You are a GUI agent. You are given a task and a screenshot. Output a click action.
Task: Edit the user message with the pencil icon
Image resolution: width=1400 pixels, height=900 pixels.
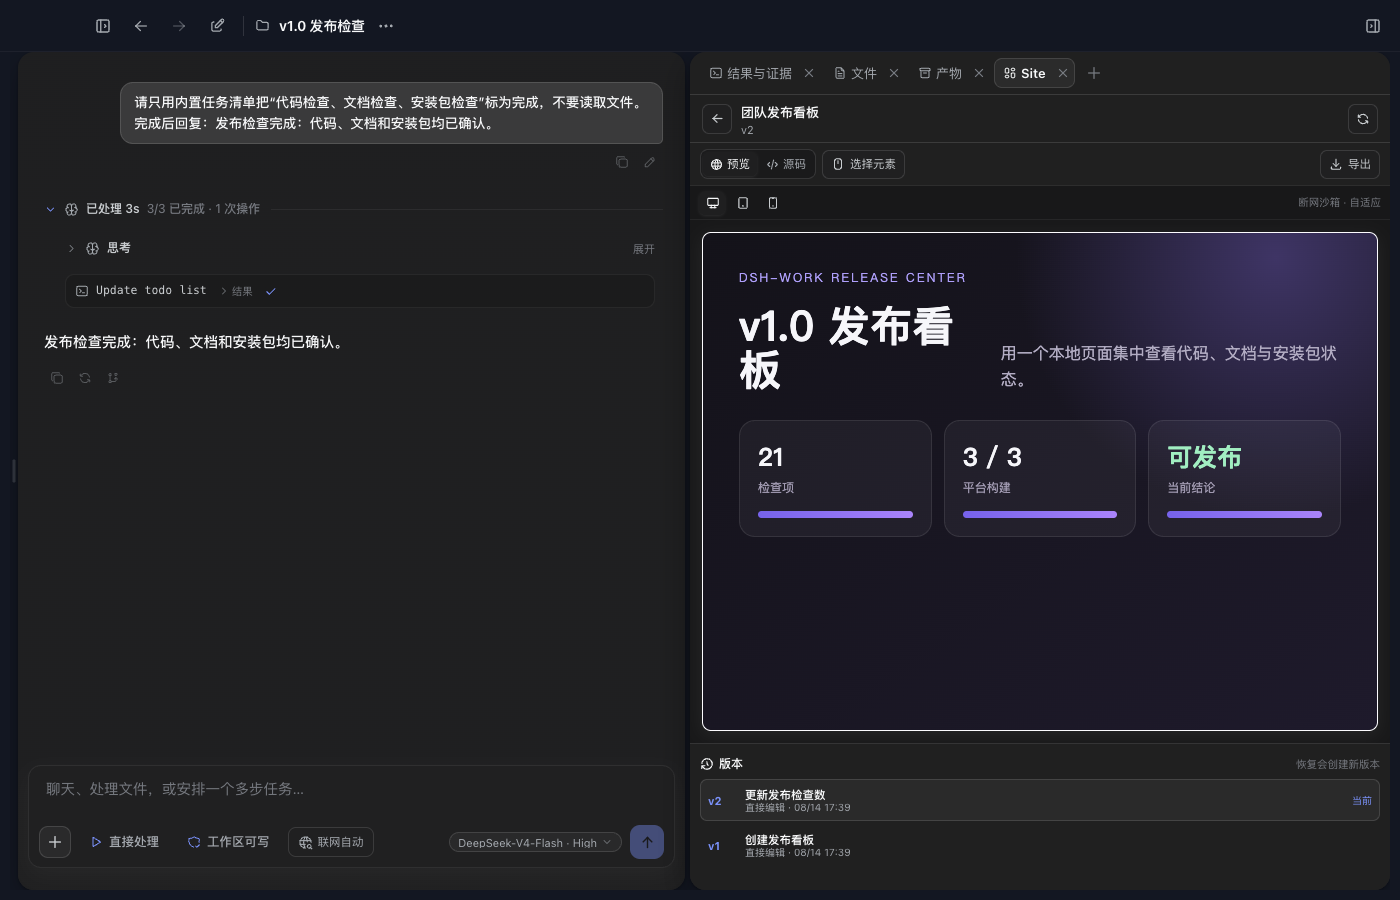click(x=650, y=162)
